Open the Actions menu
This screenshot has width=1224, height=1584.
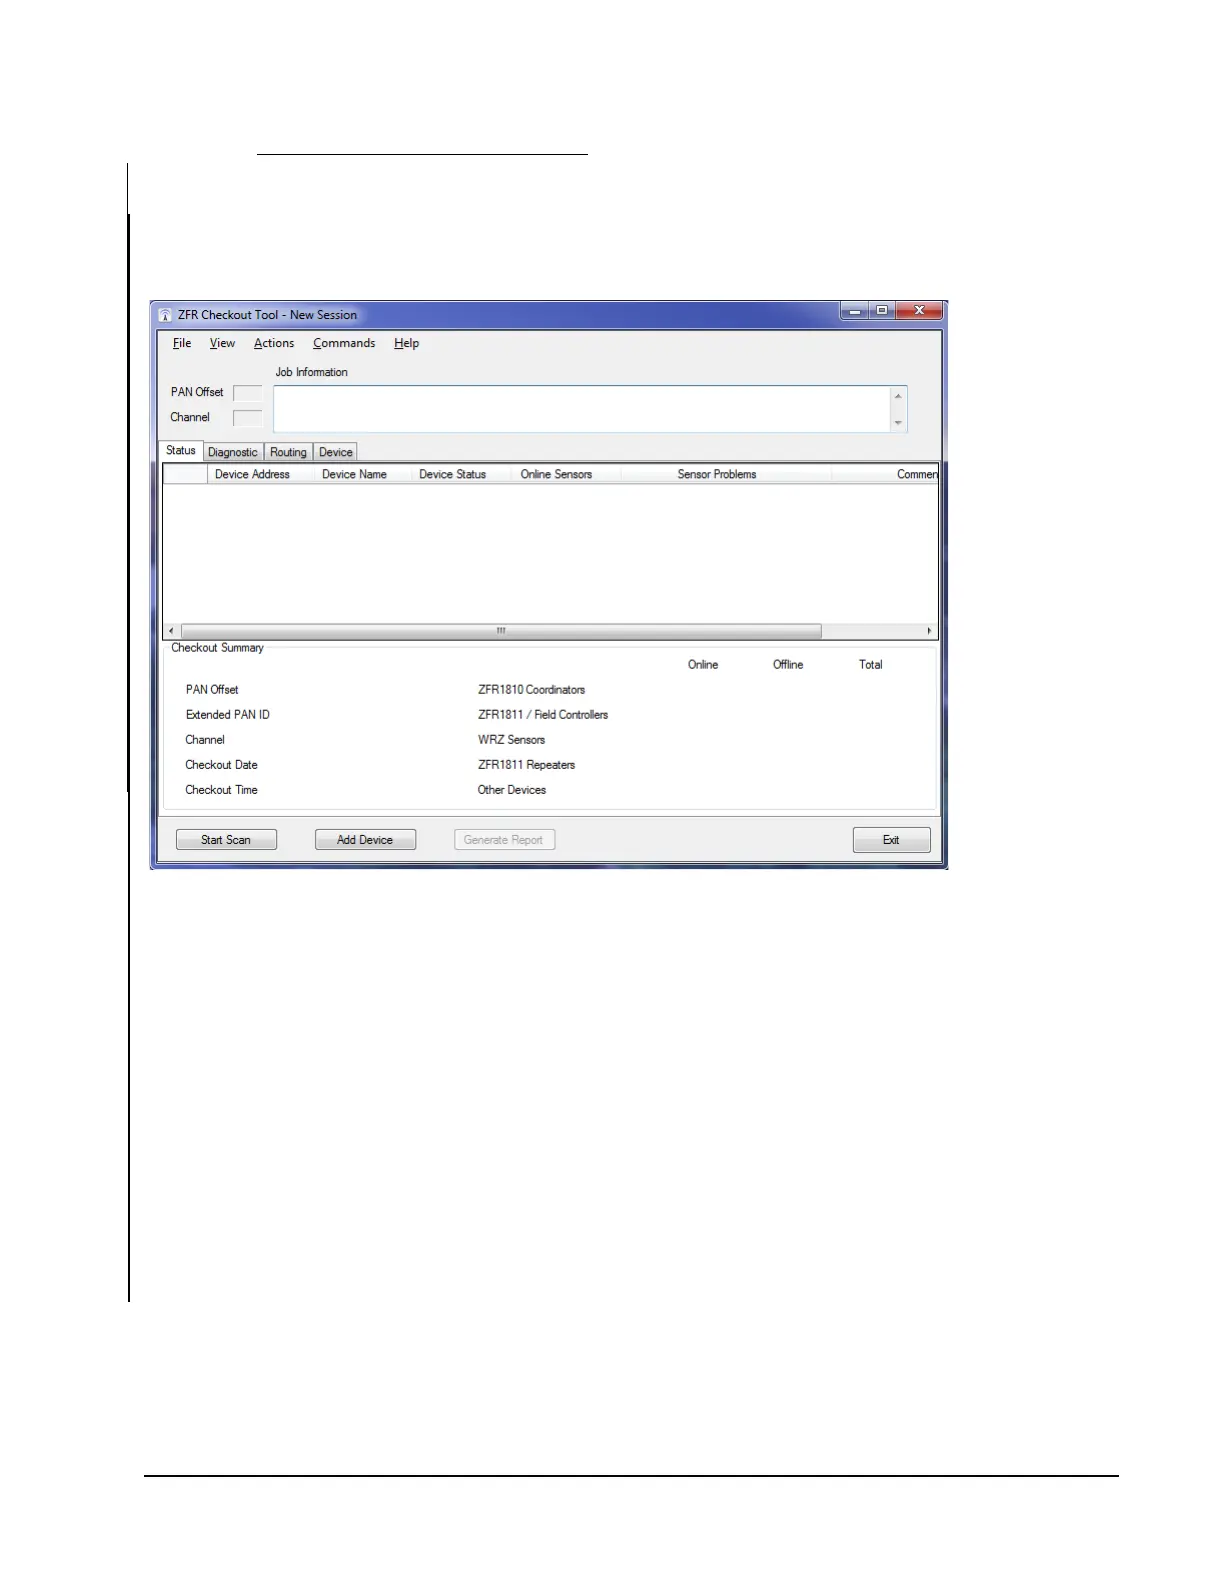[x=274, y=343]
